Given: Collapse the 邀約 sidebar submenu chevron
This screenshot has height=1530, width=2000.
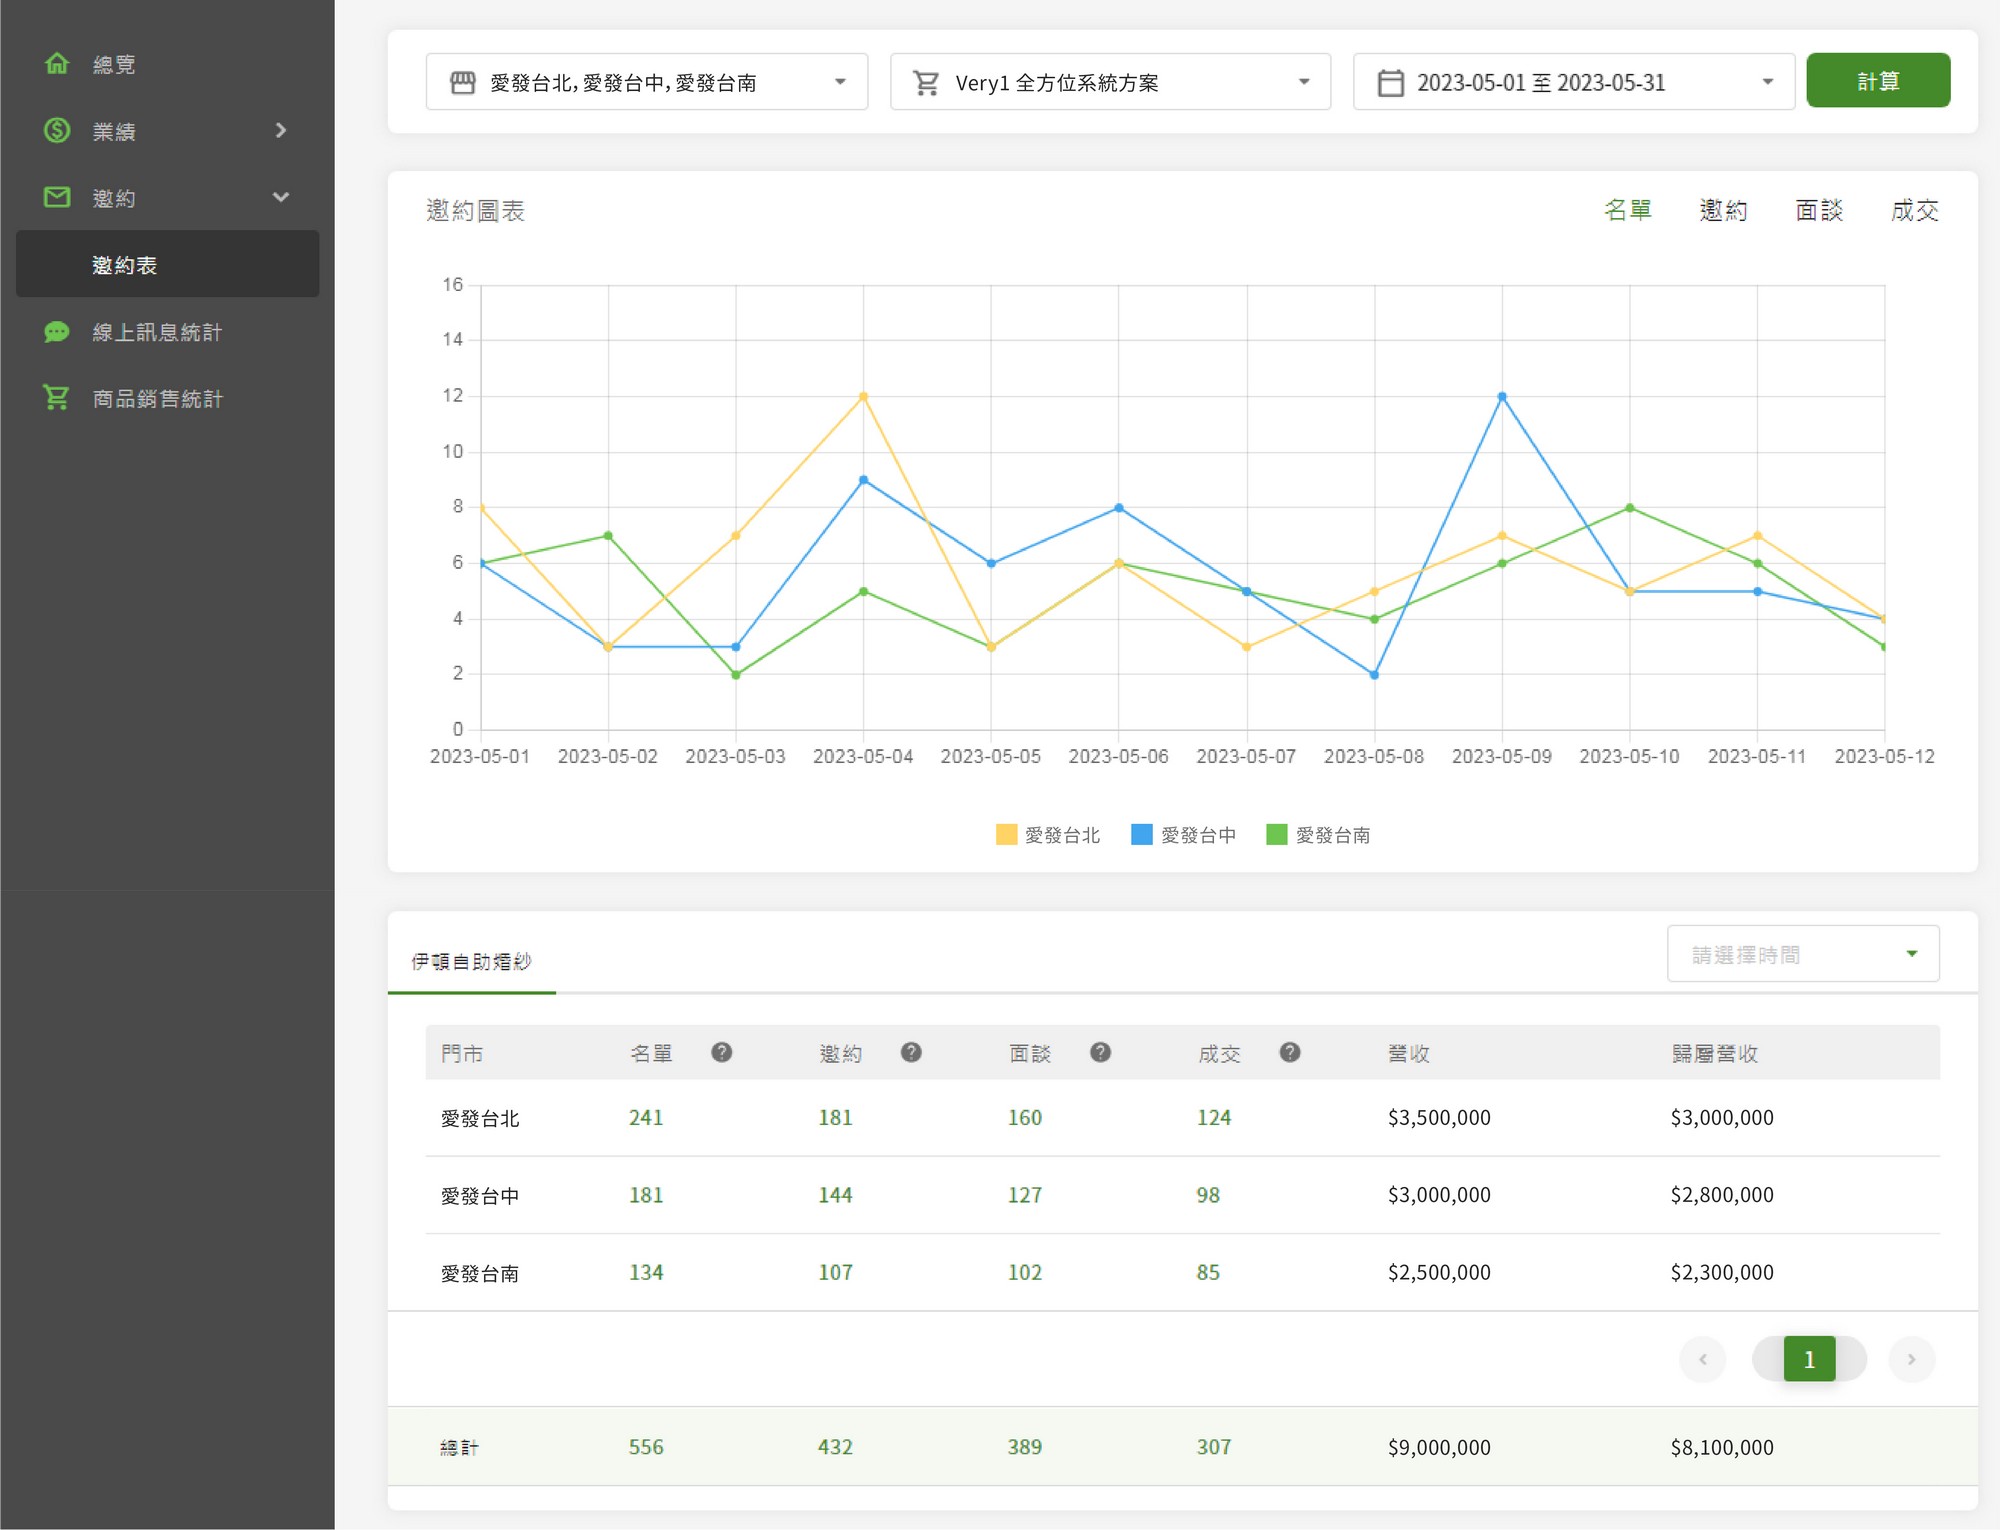Looking at the screenshot, I should [281, 197].
